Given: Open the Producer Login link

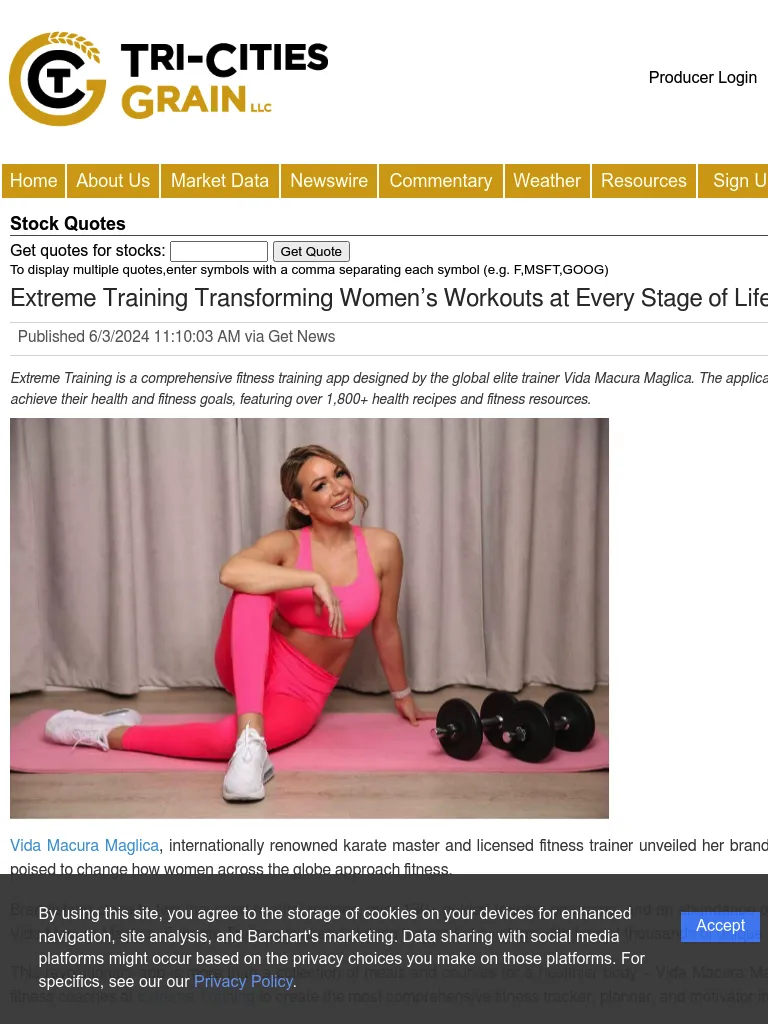Looking at the screenshot, I should pos(702,77).
